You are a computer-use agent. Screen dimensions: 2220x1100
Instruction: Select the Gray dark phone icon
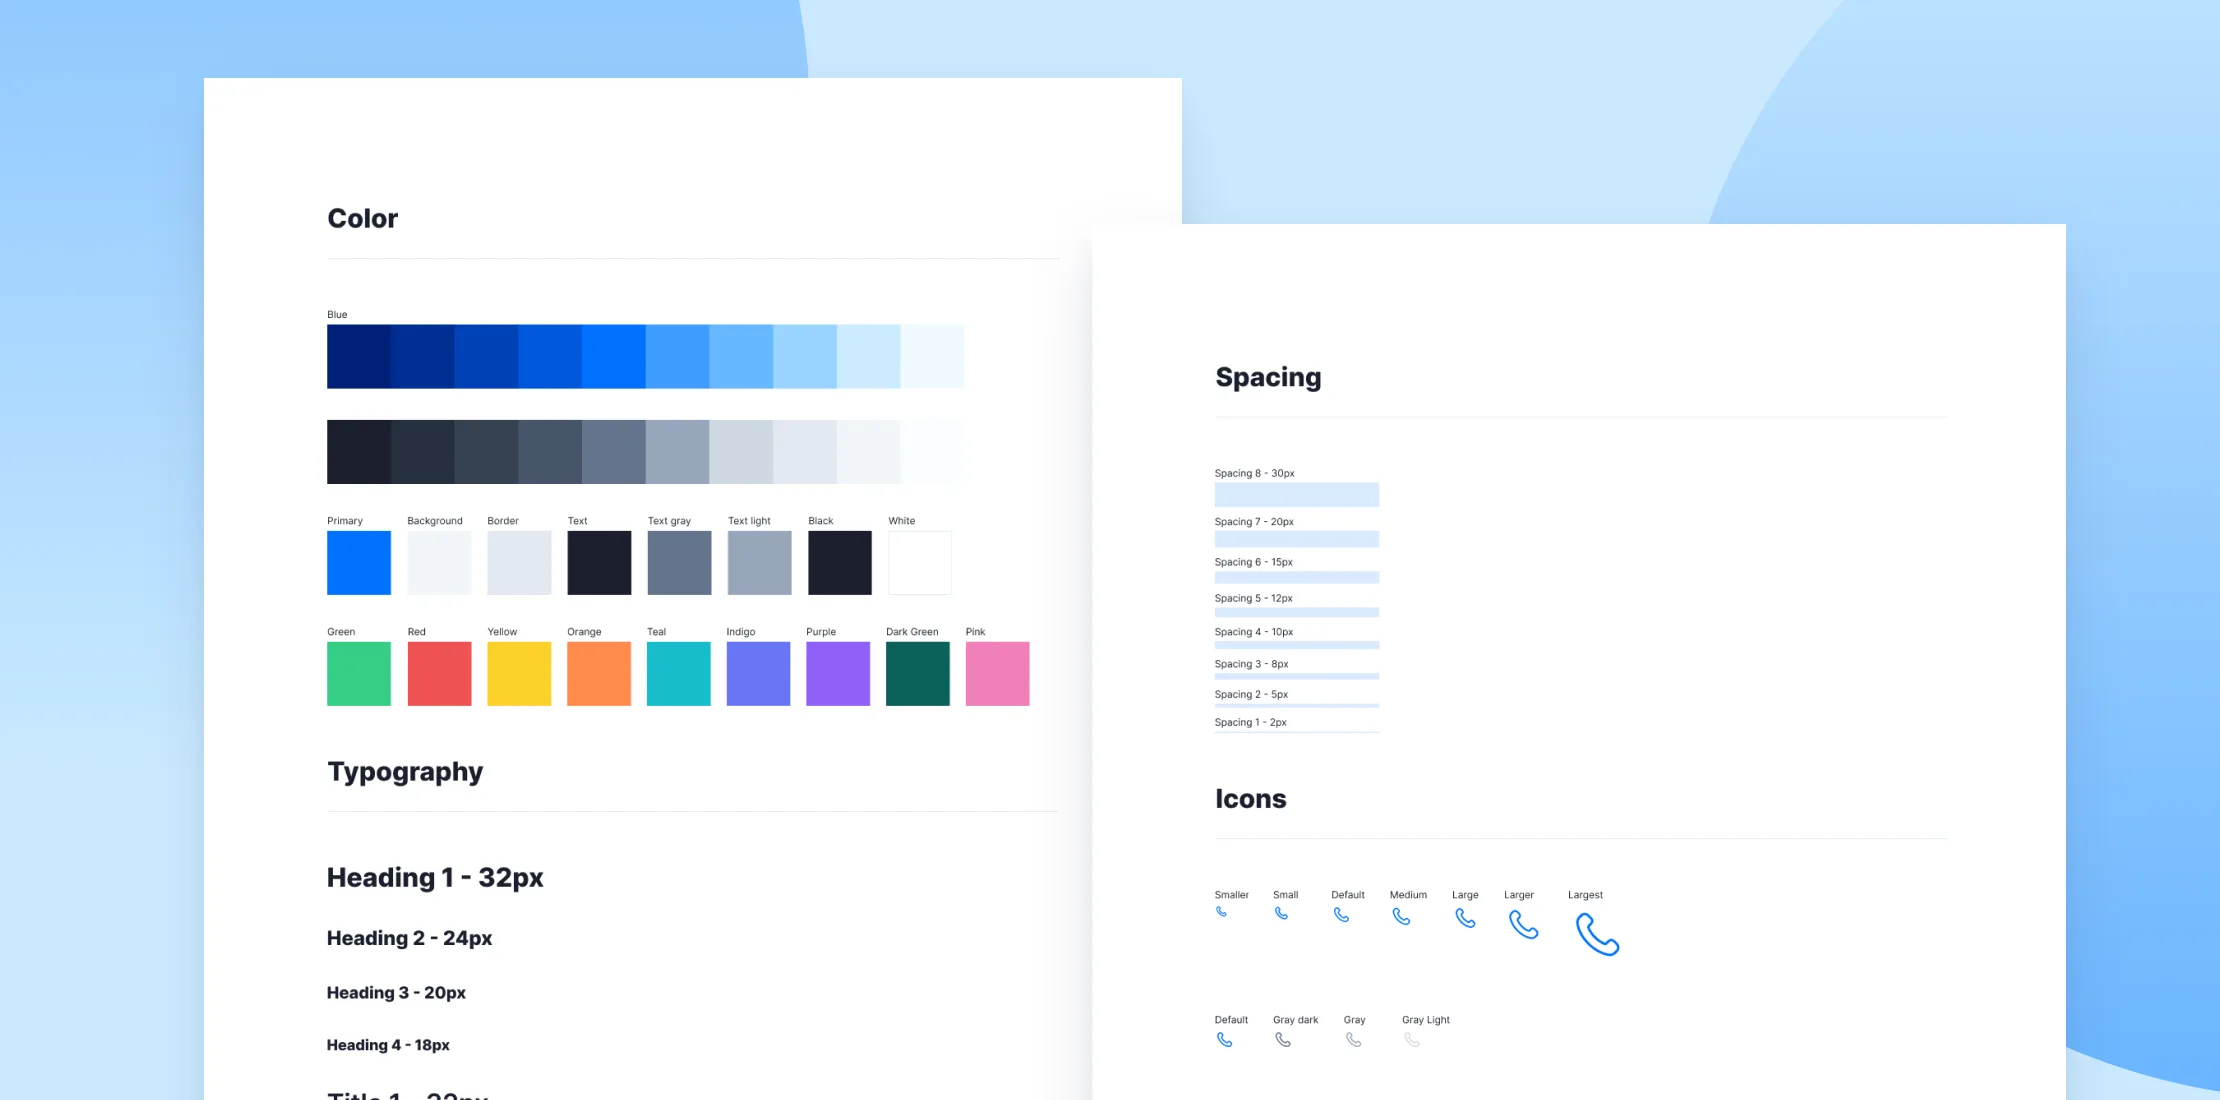point(1283,1040)
